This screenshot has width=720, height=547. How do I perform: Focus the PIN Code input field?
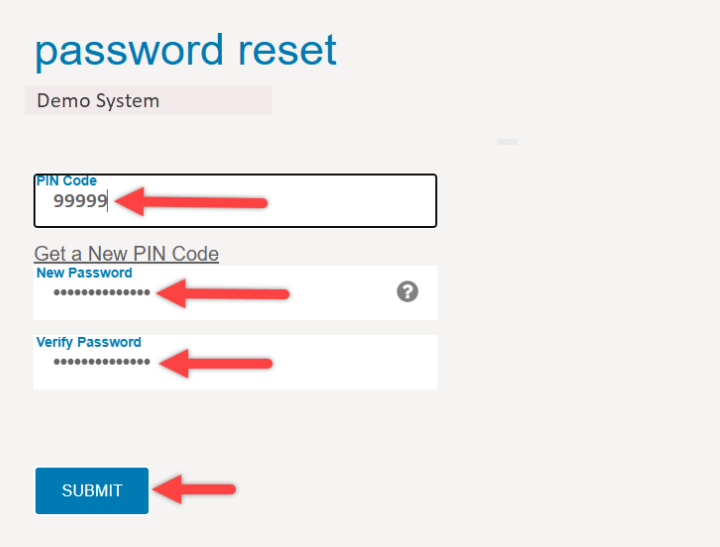coord(300,203)
